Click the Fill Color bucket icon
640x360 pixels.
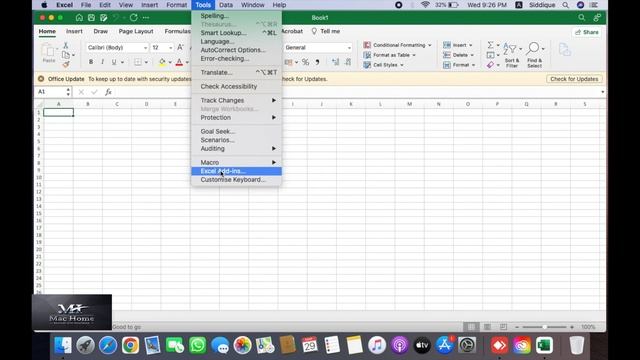click(x=162, y=62)
